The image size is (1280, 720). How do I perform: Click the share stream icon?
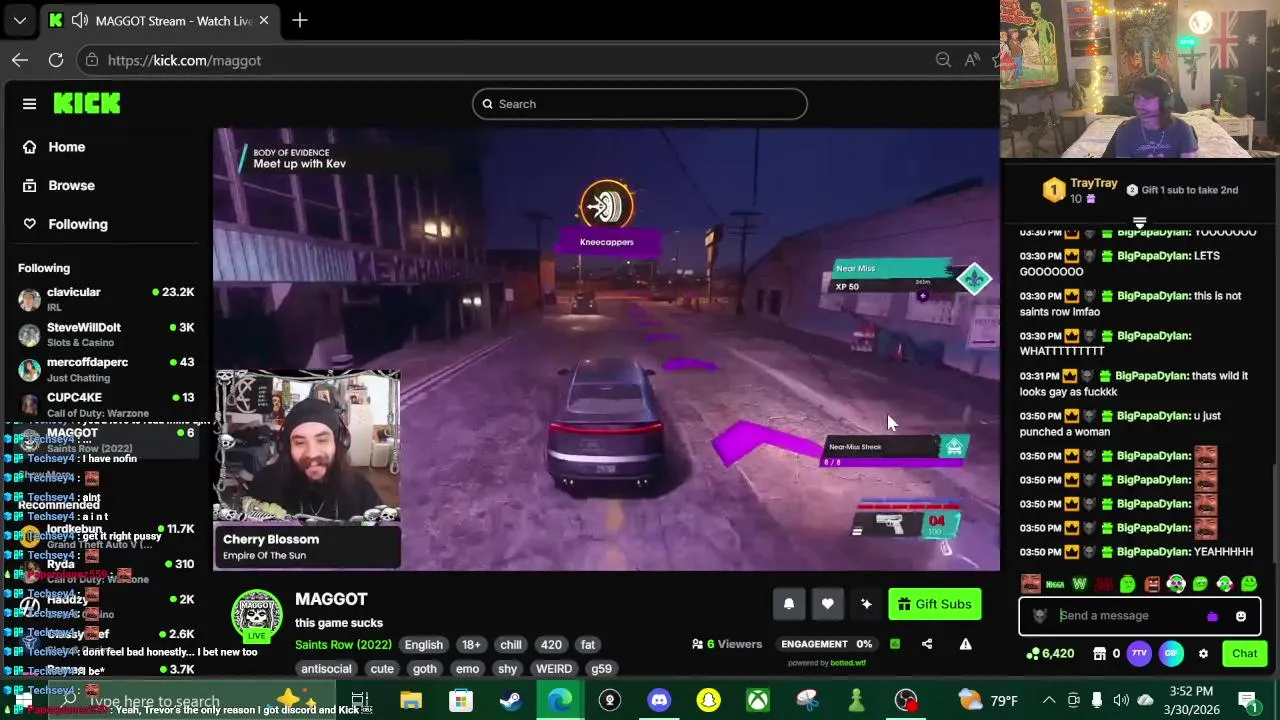[927, 644]
